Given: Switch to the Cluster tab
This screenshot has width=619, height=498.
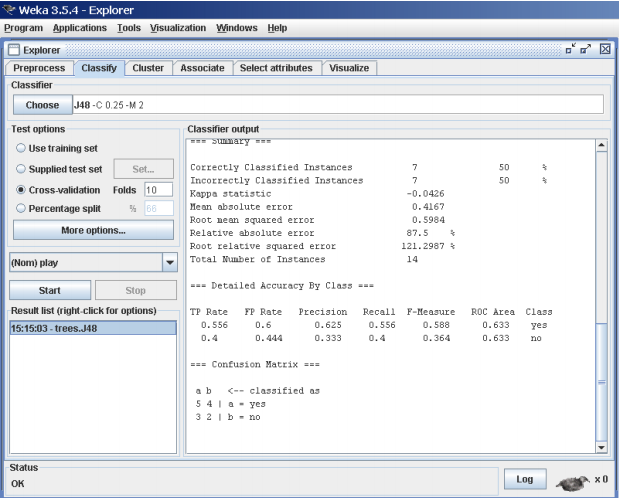Looking at the screenshot, I should coord(148,68).
